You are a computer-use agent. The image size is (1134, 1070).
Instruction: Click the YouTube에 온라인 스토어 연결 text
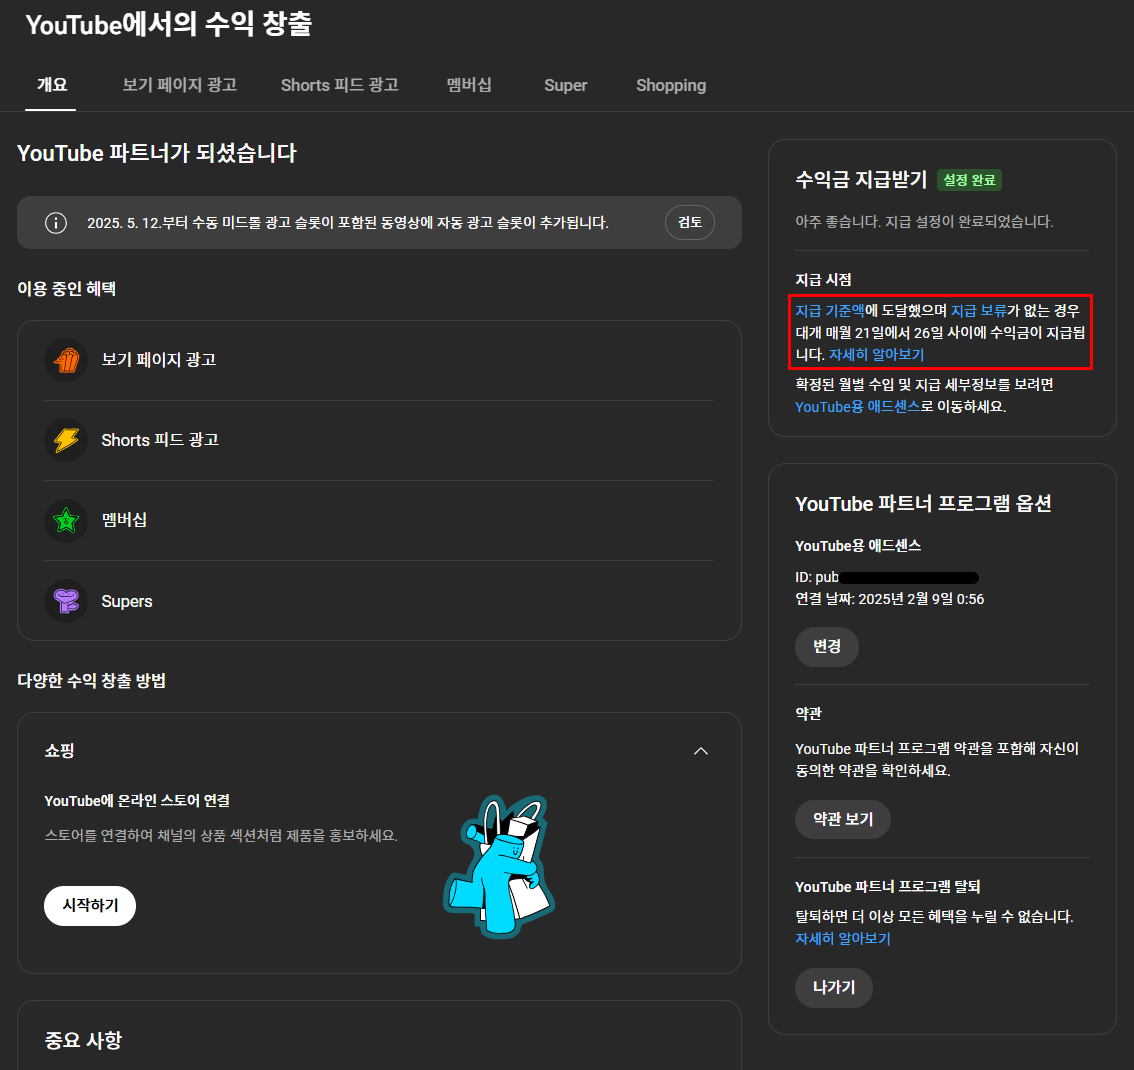point(137,801)
